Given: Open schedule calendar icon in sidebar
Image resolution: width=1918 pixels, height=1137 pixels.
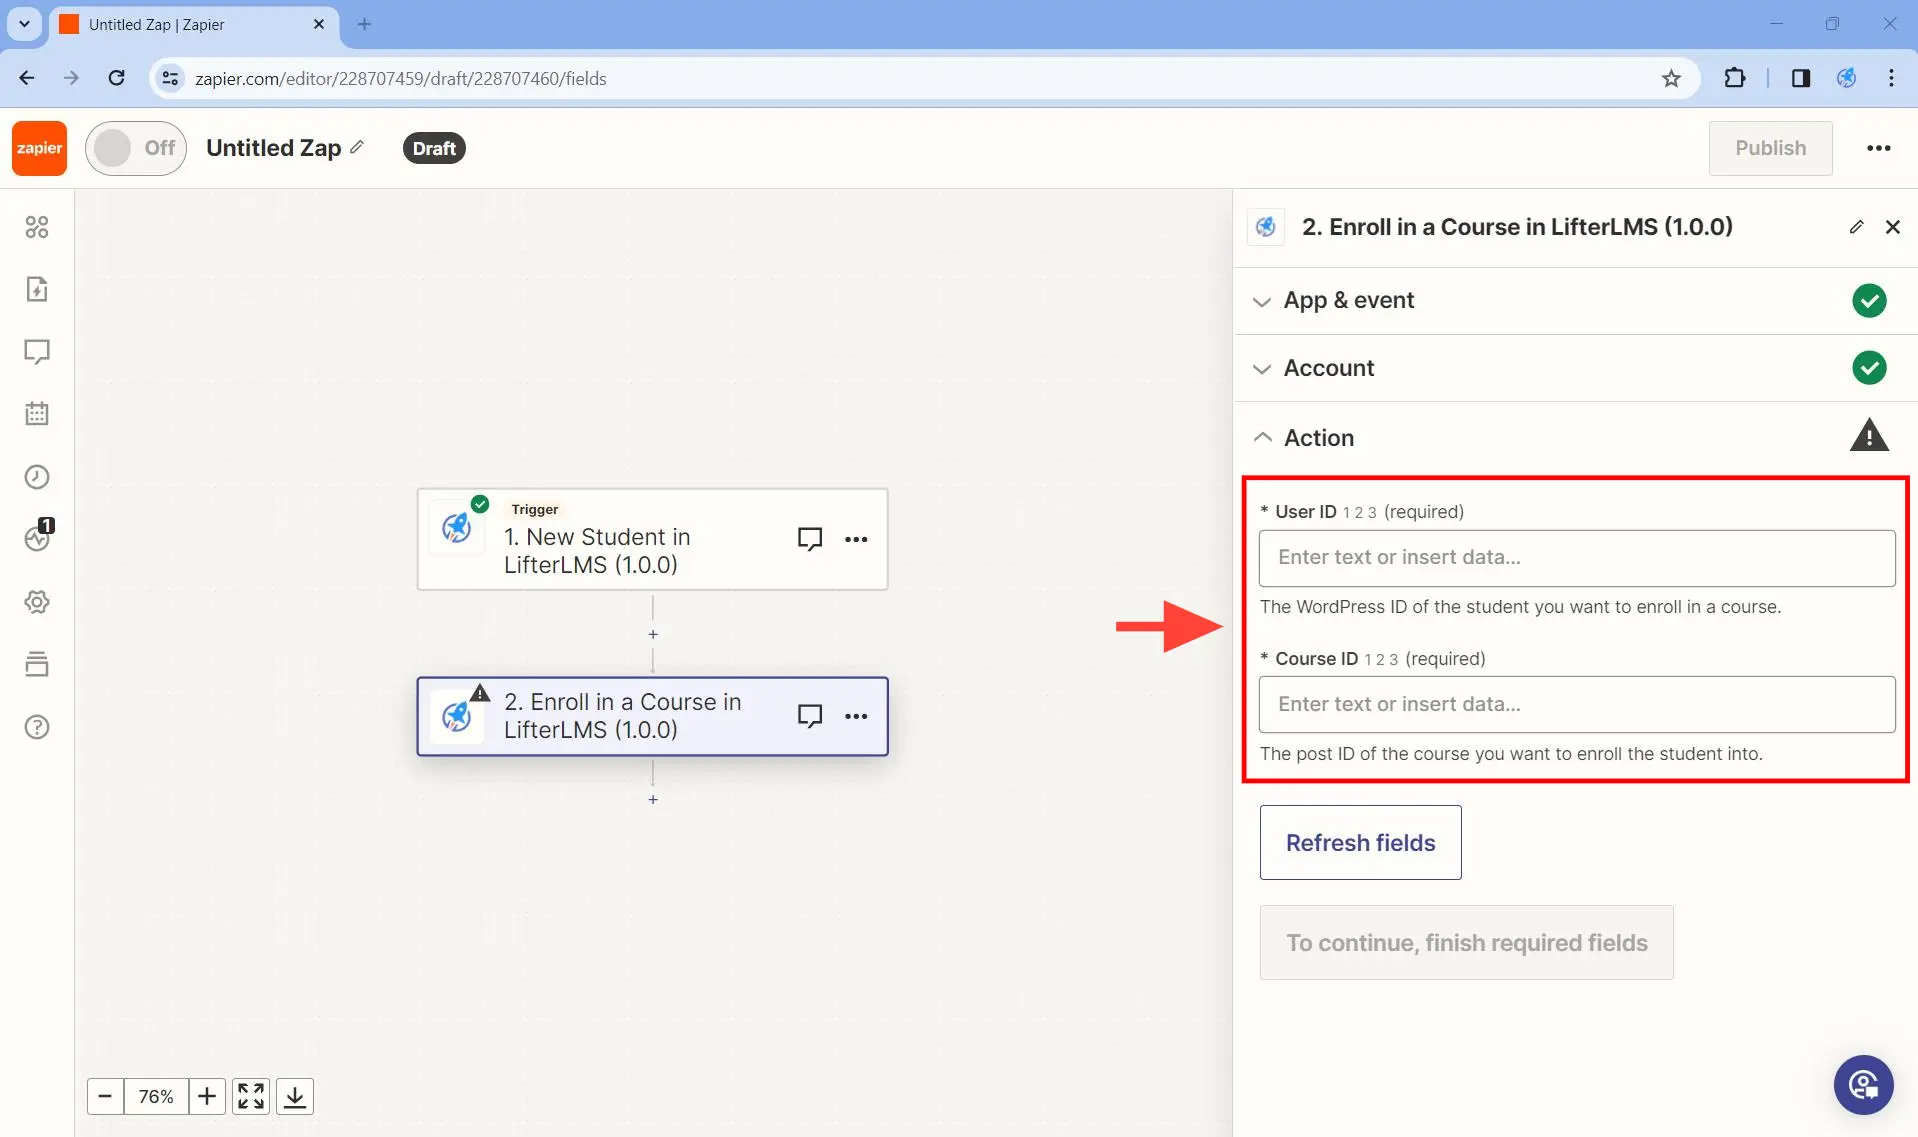Looking at the screenshot, I should point(37,414).
